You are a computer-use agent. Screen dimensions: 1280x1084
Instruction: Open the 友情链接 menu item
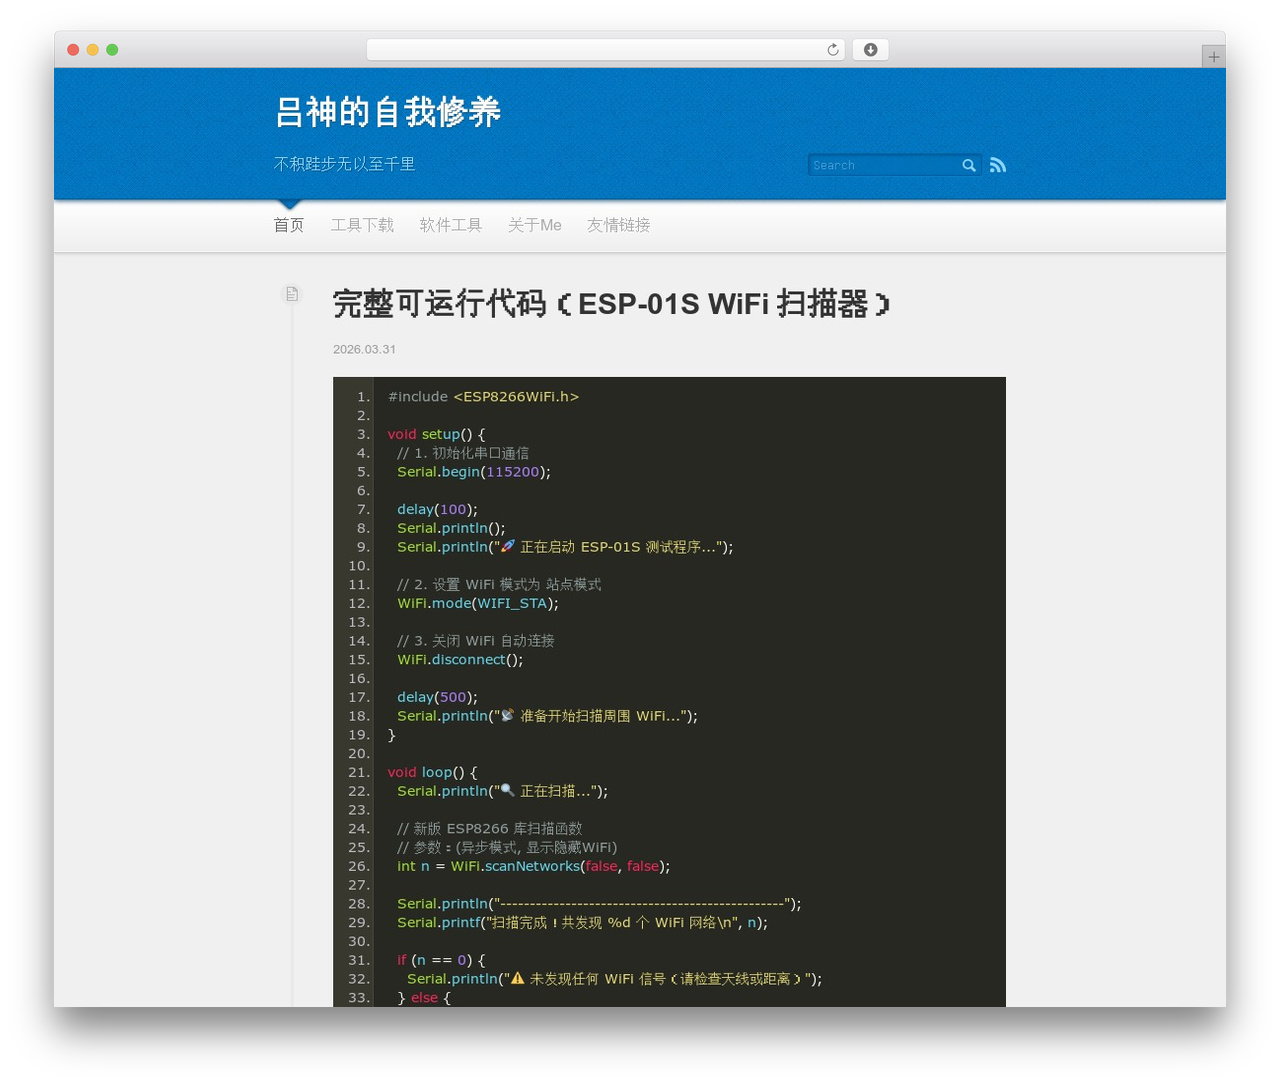pos(619,225)
